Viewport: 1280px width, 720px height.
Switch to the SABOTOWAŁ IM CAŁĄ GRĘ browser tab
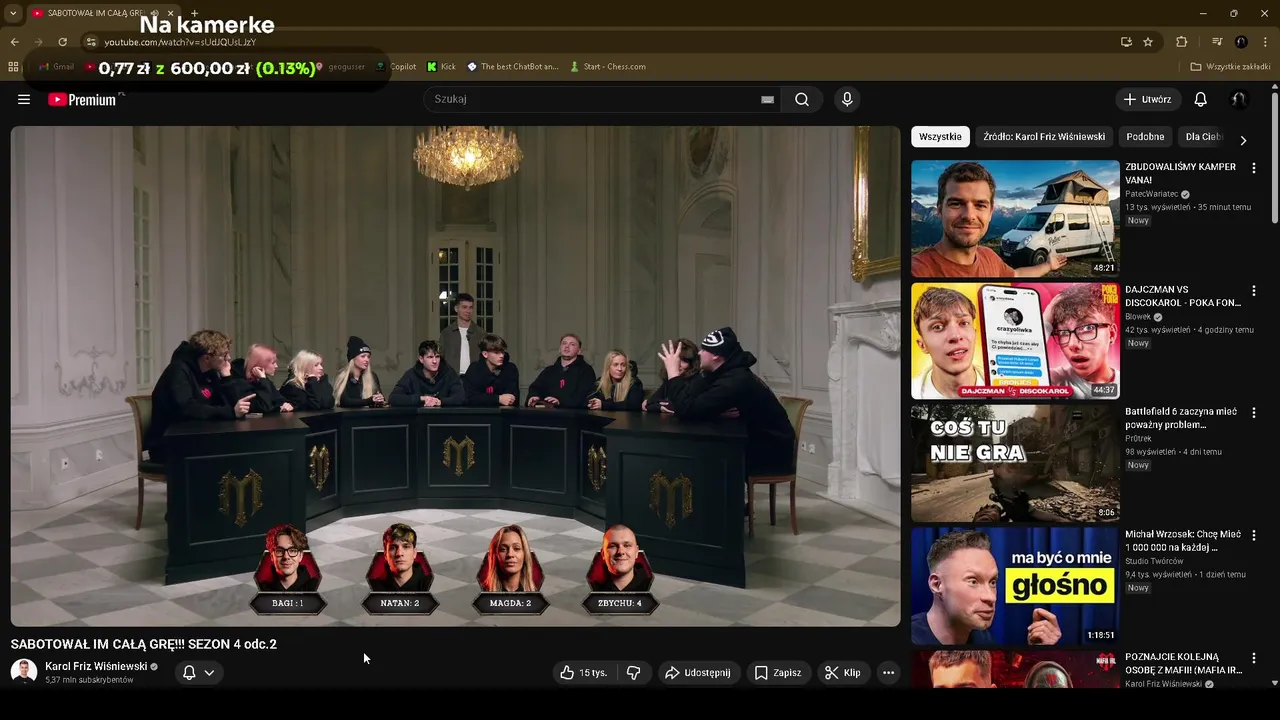coord(95,13)
